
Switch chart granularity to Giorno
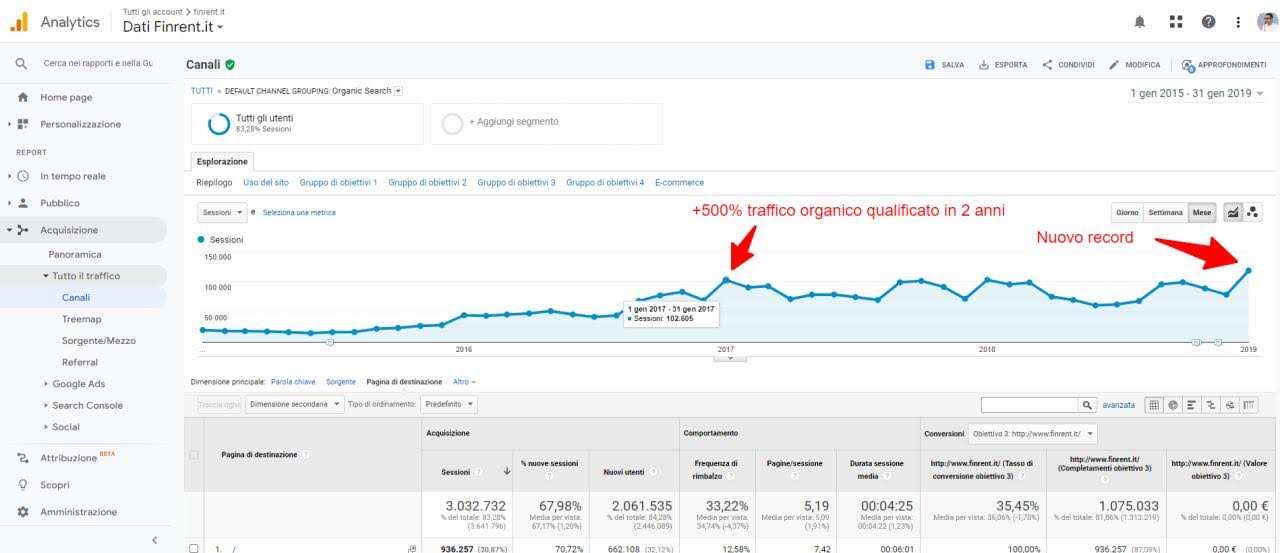point(1127,213)
